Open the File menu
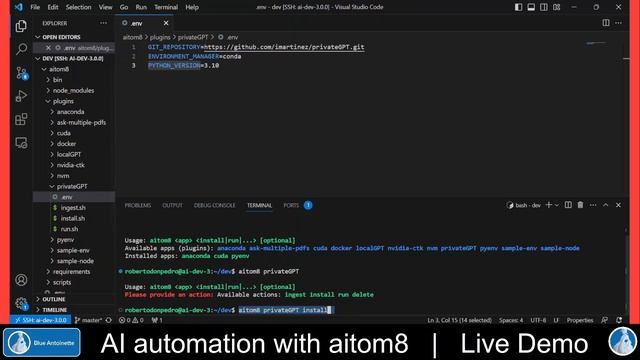This screenshot has width=640, height=360. click(x=35, y=7)
